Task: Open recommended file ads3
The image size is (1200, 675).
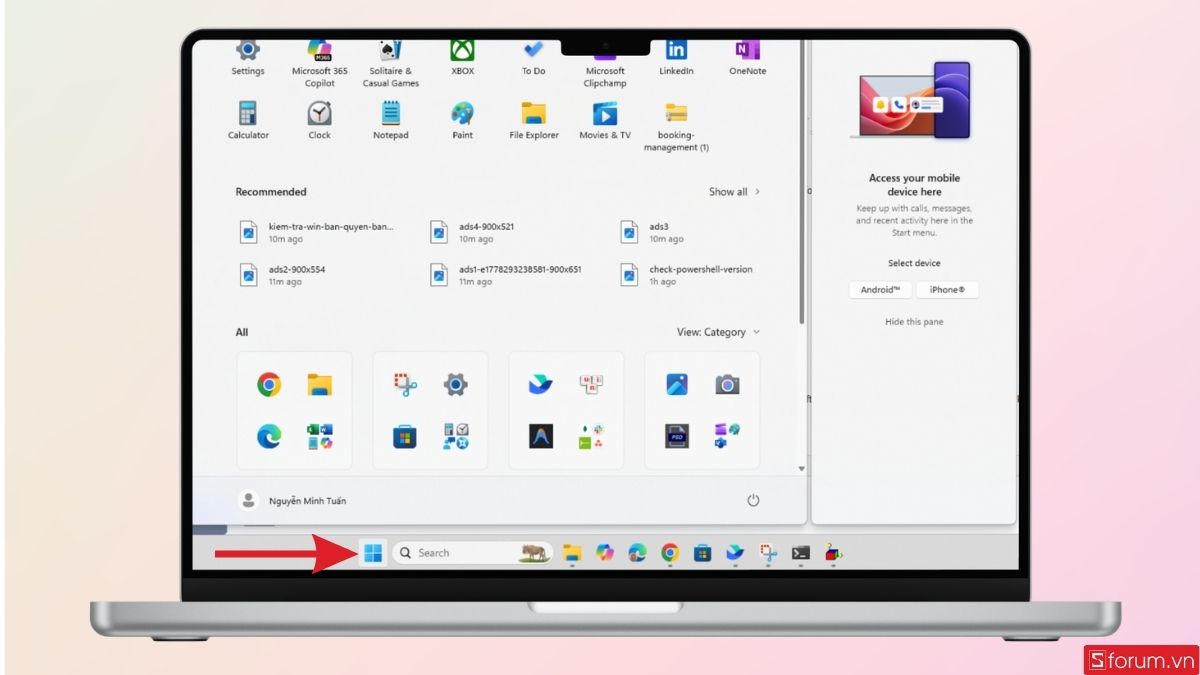Action: 652,232
